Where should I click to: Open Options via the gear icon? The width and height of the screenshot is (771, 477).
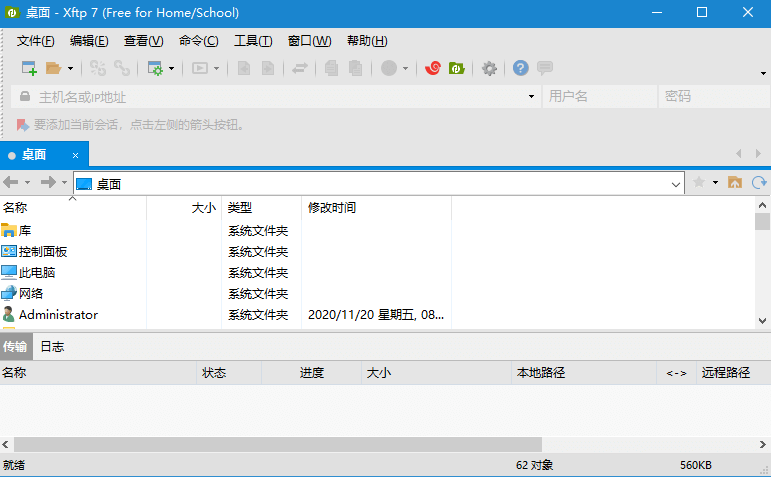(489, 68)
